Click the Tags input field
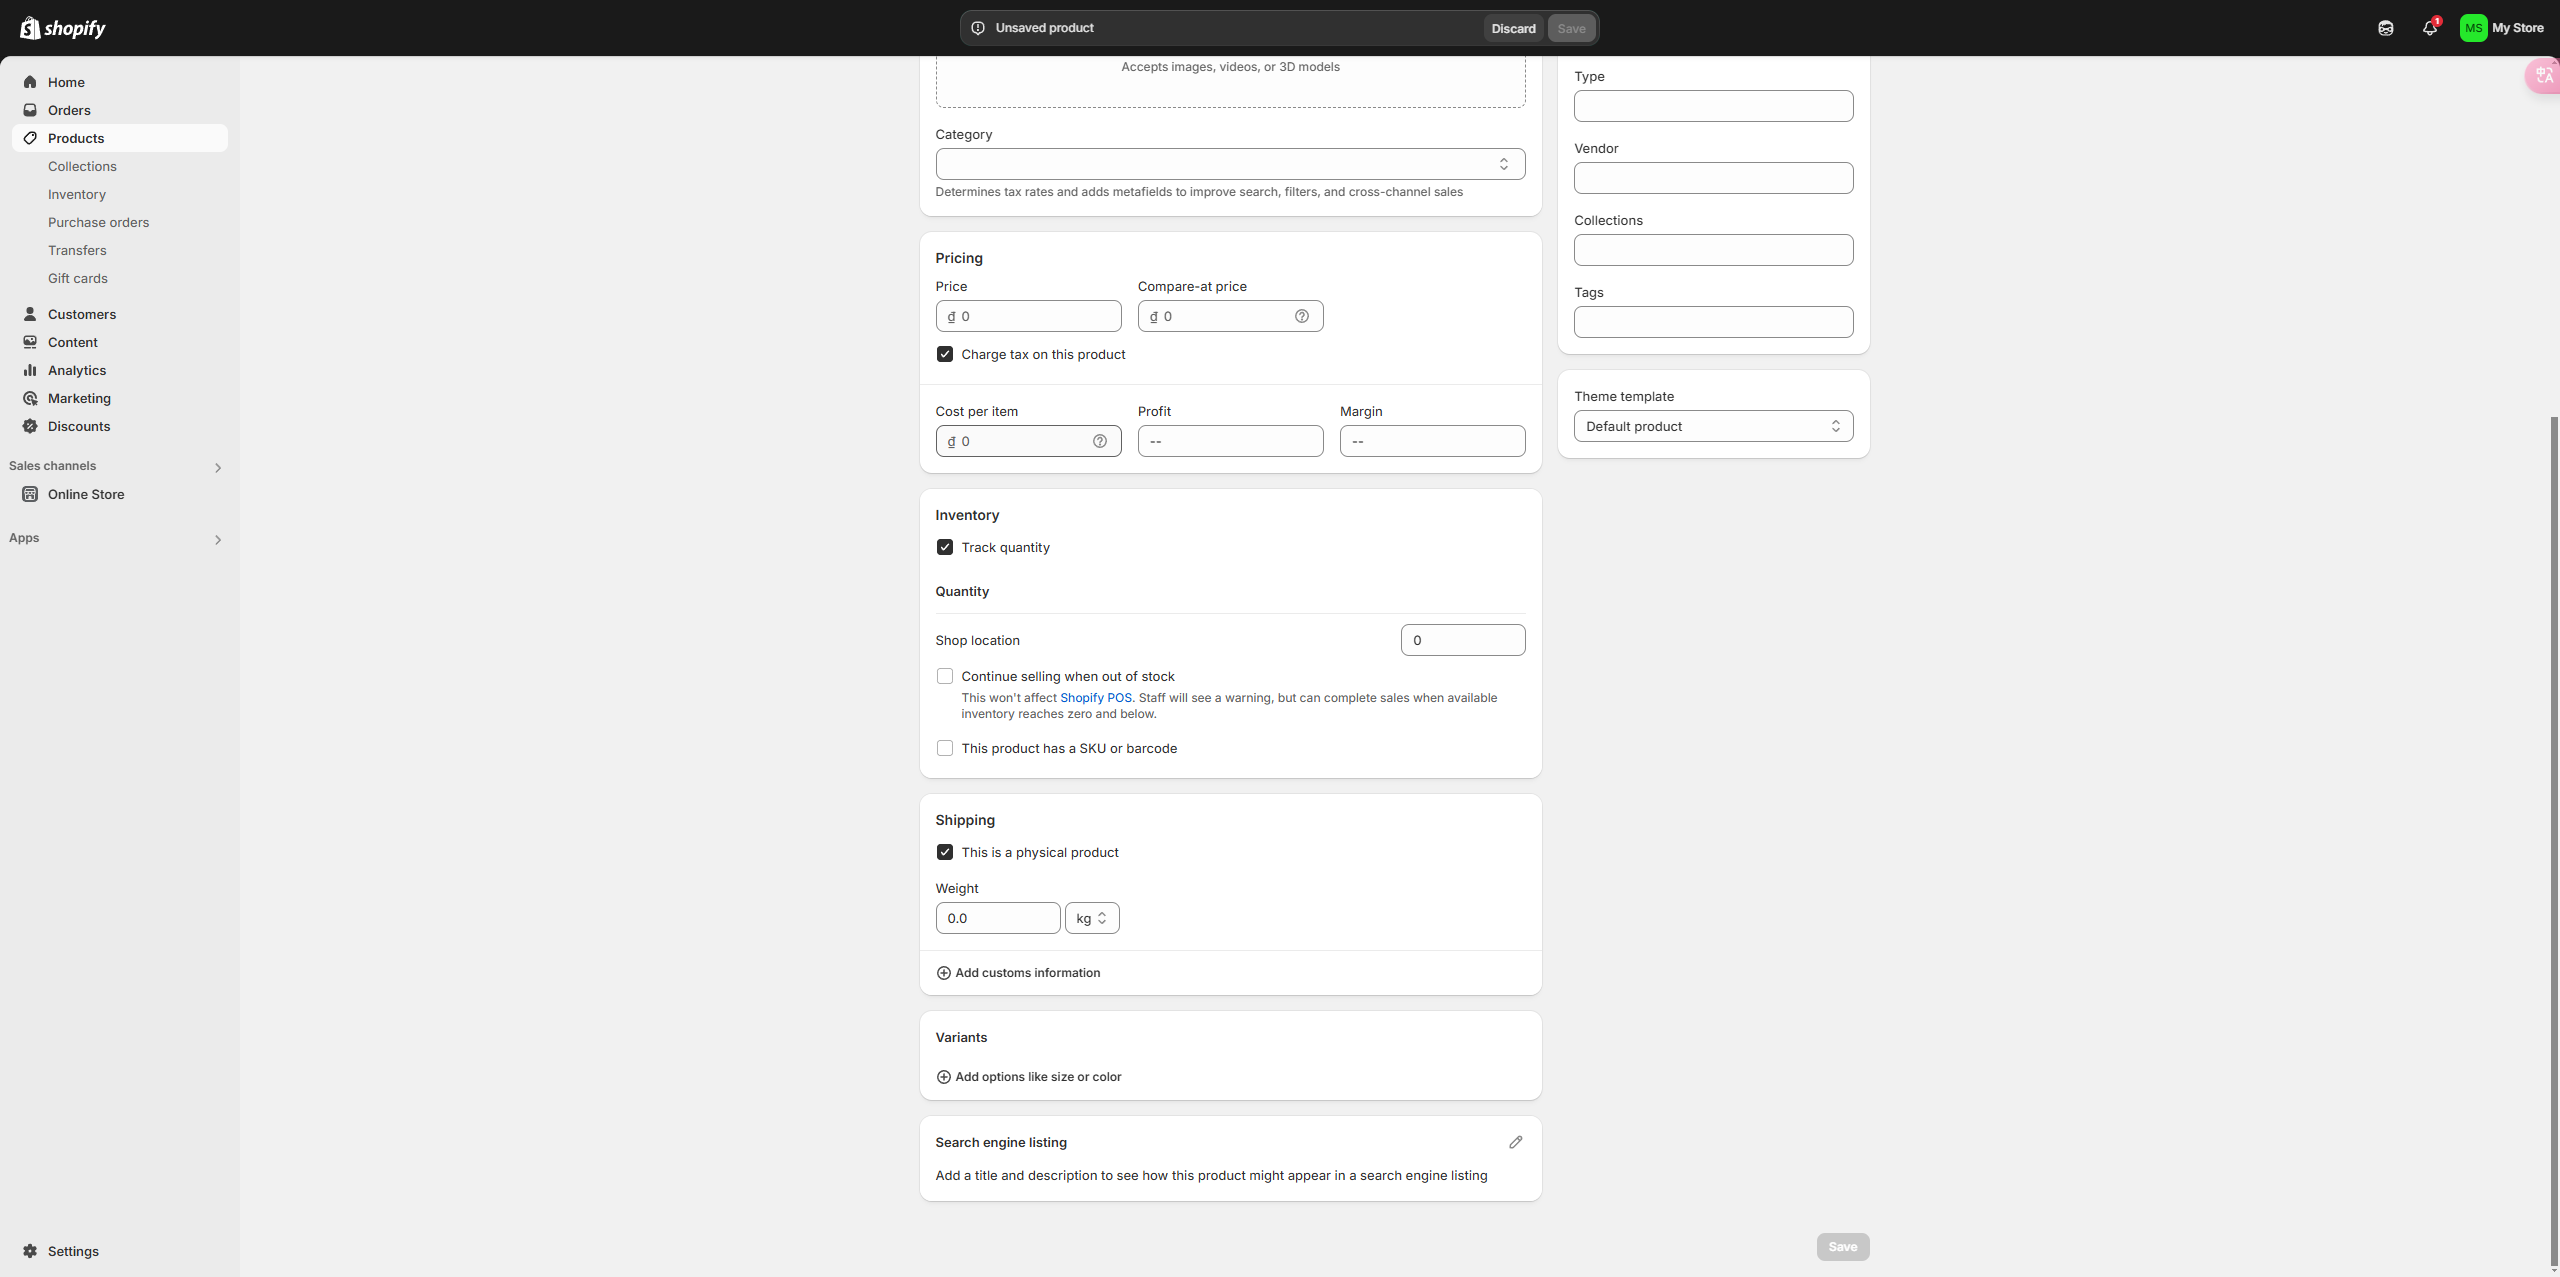The width and height of the screenshot is (2560, 1277). (1713, 322)
